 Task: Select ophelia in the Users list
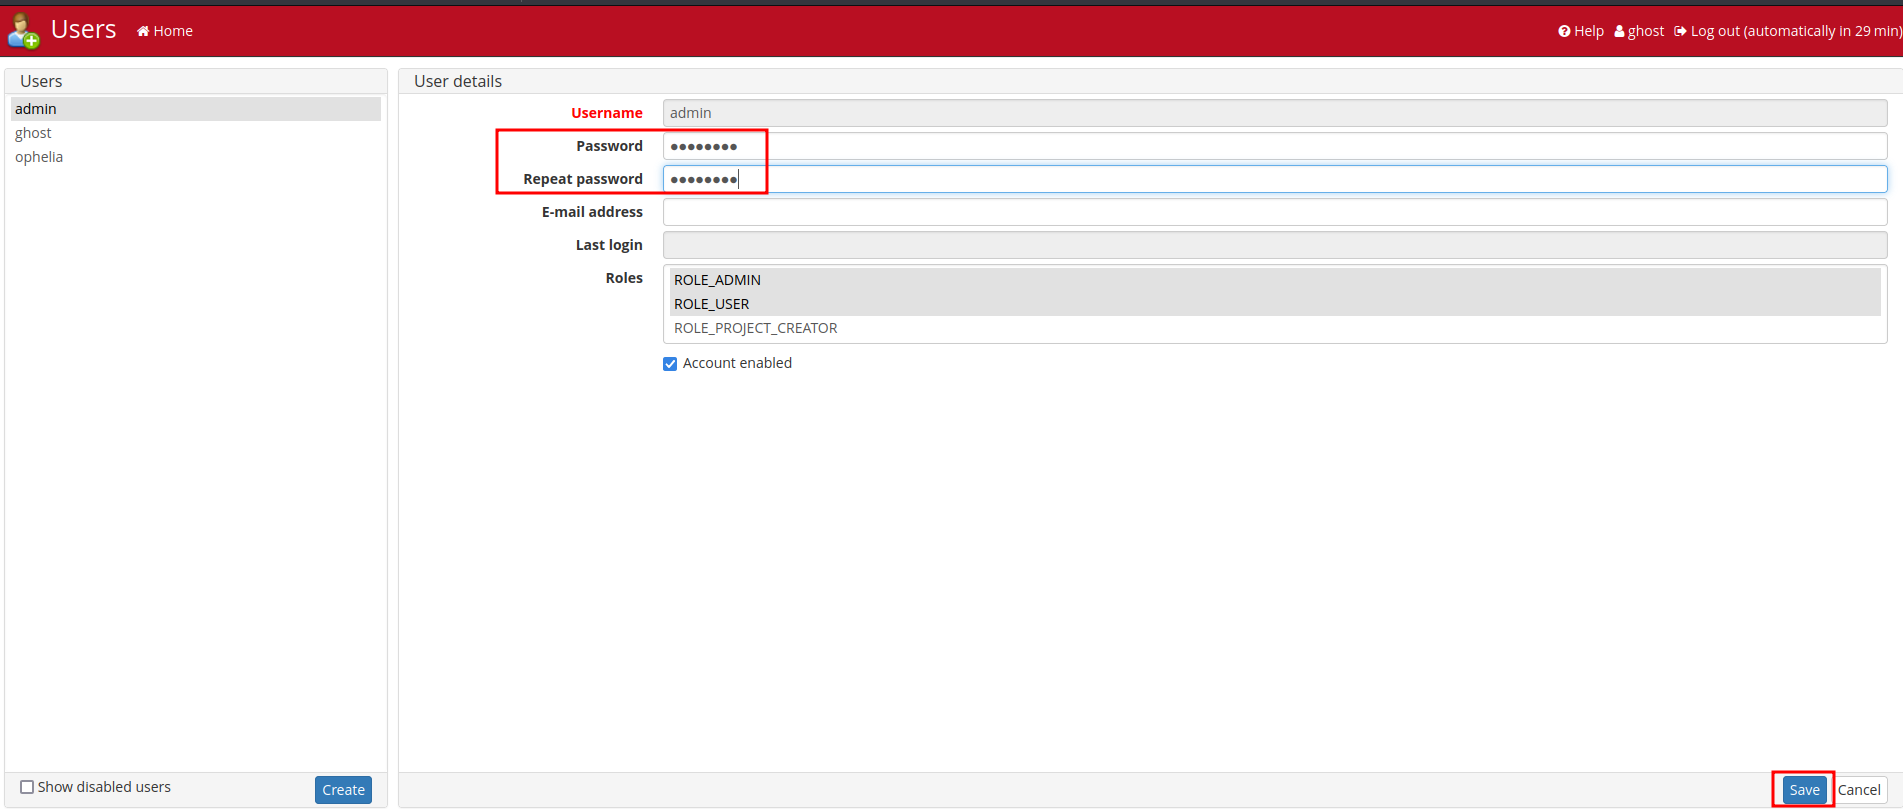(196, 157)
